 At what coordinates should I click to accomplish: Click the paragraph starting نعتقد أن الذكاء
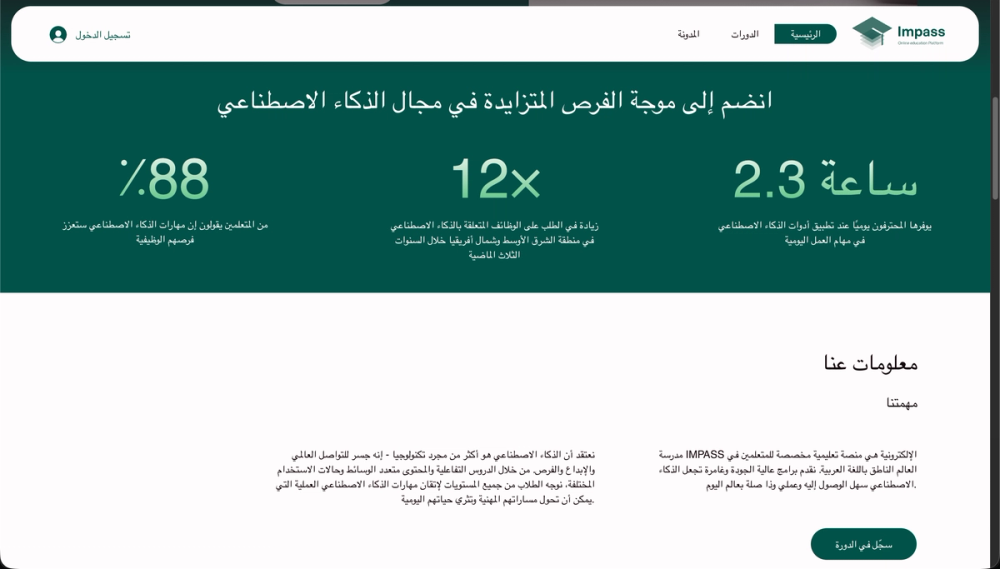[x=436, y=477]
